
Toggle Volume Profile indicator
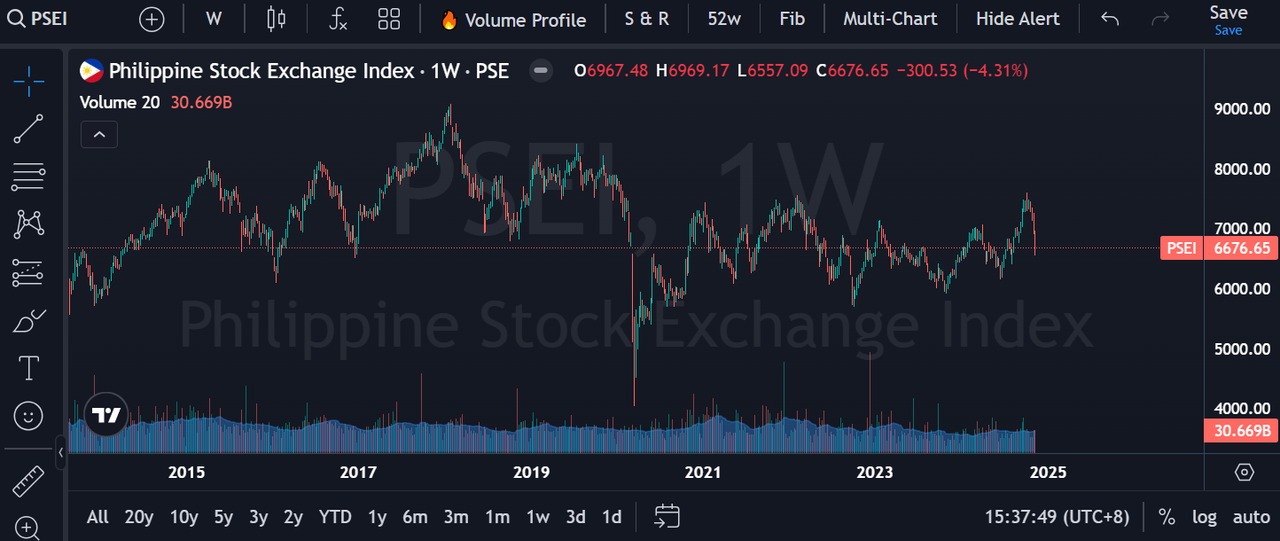513,19
